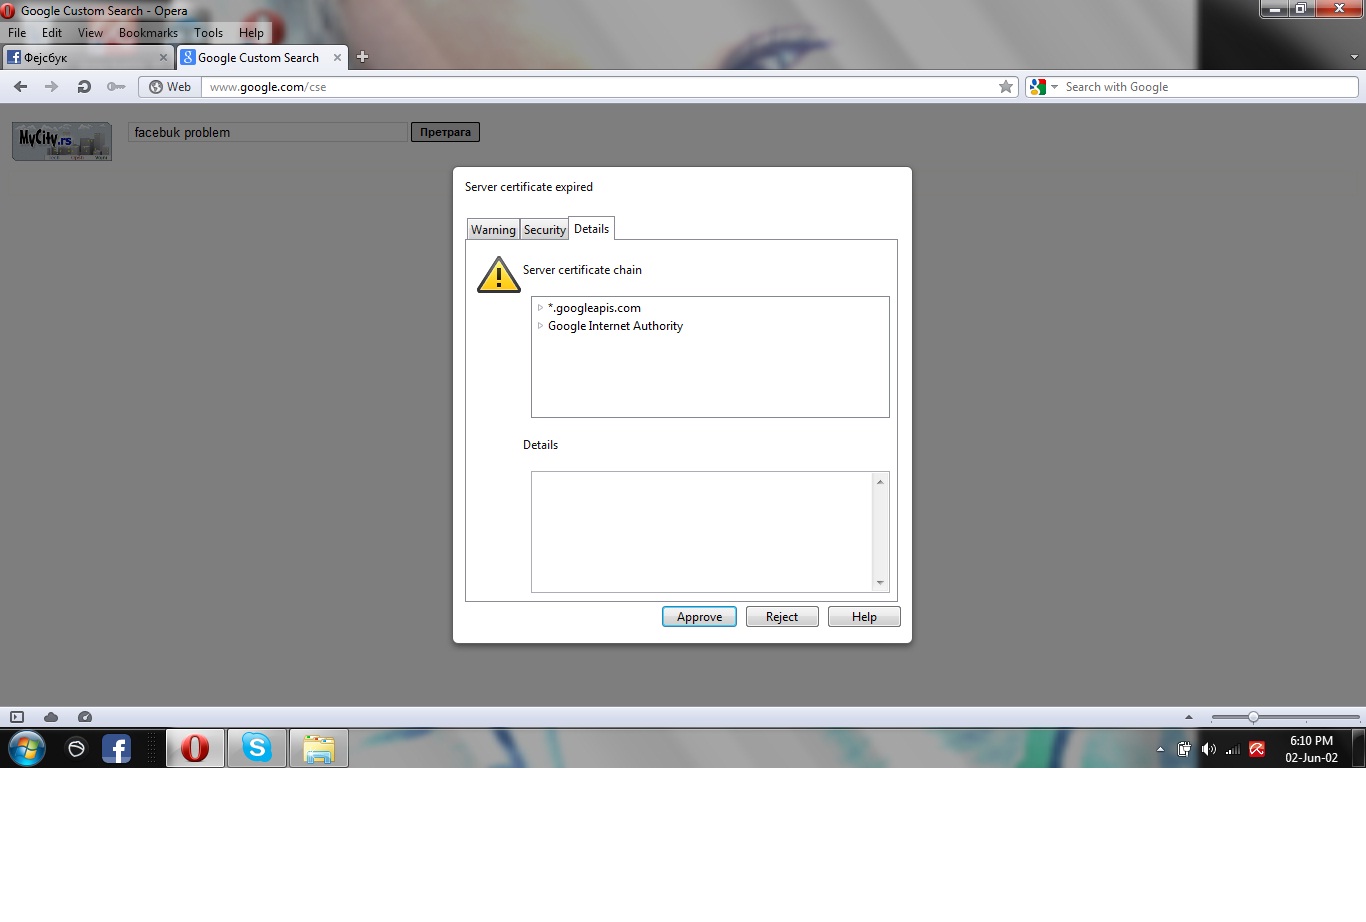Viewport: 1366px width, 922px height.
Task: Open Windows Explorer from the taskbar
Action: (319, 748)
